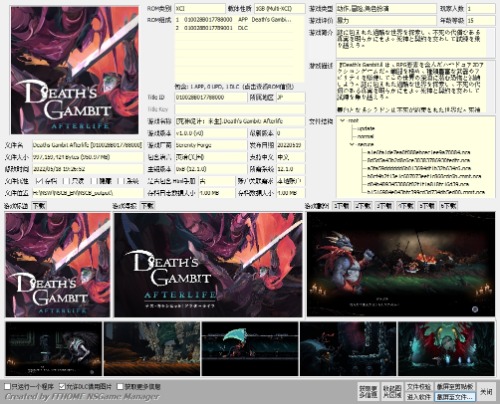Click the 文件校验 button

pyautogui.click(x=419, y=387)
